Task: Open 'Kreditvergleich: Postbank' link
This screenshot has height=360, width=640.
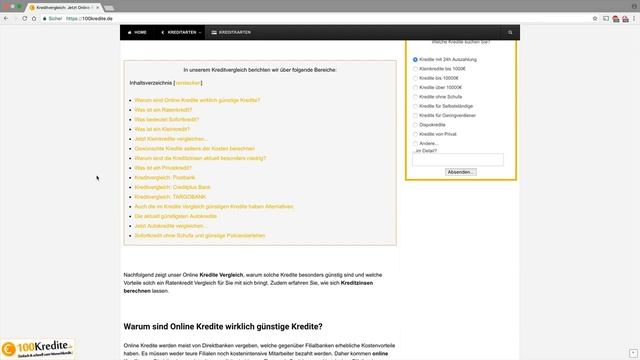Action: 164,178
